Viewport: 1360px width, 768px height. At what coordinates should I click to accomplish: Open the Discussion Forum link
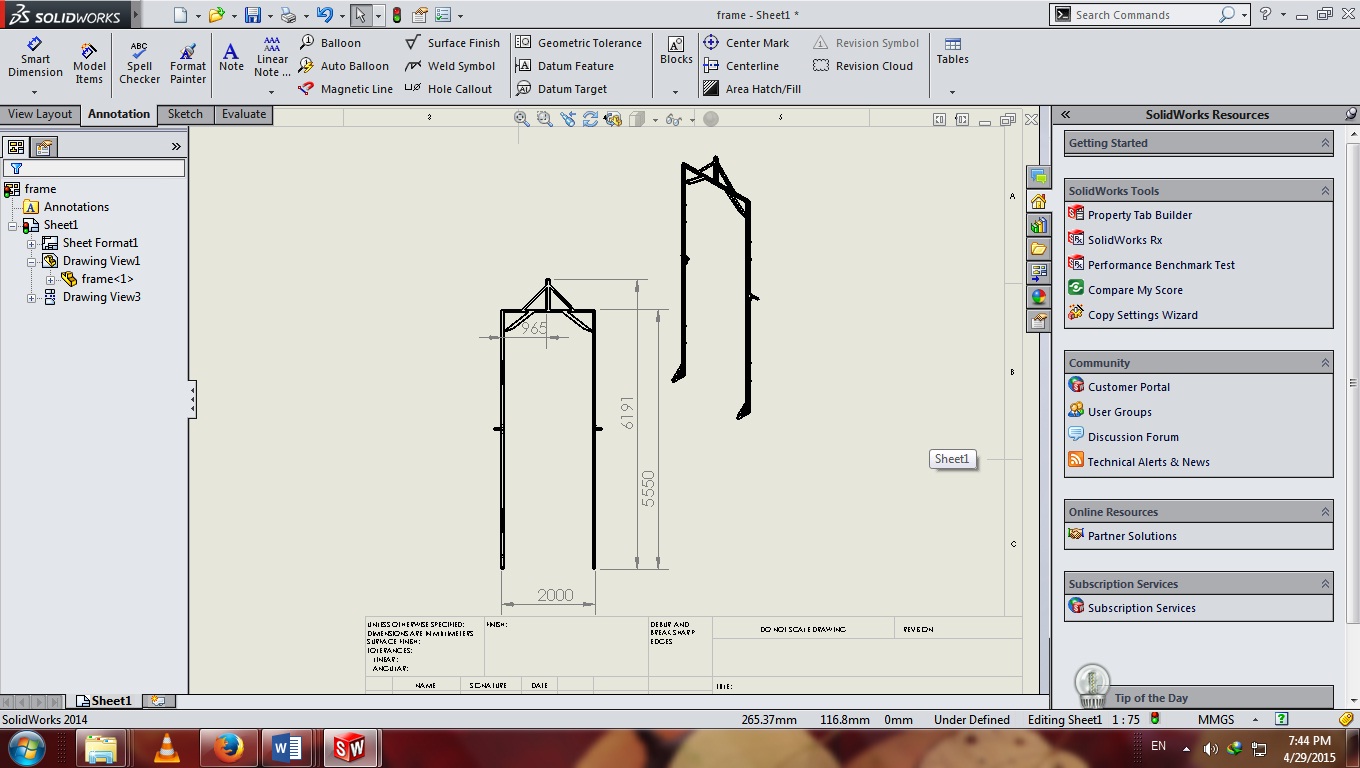tap(1132, 437)
